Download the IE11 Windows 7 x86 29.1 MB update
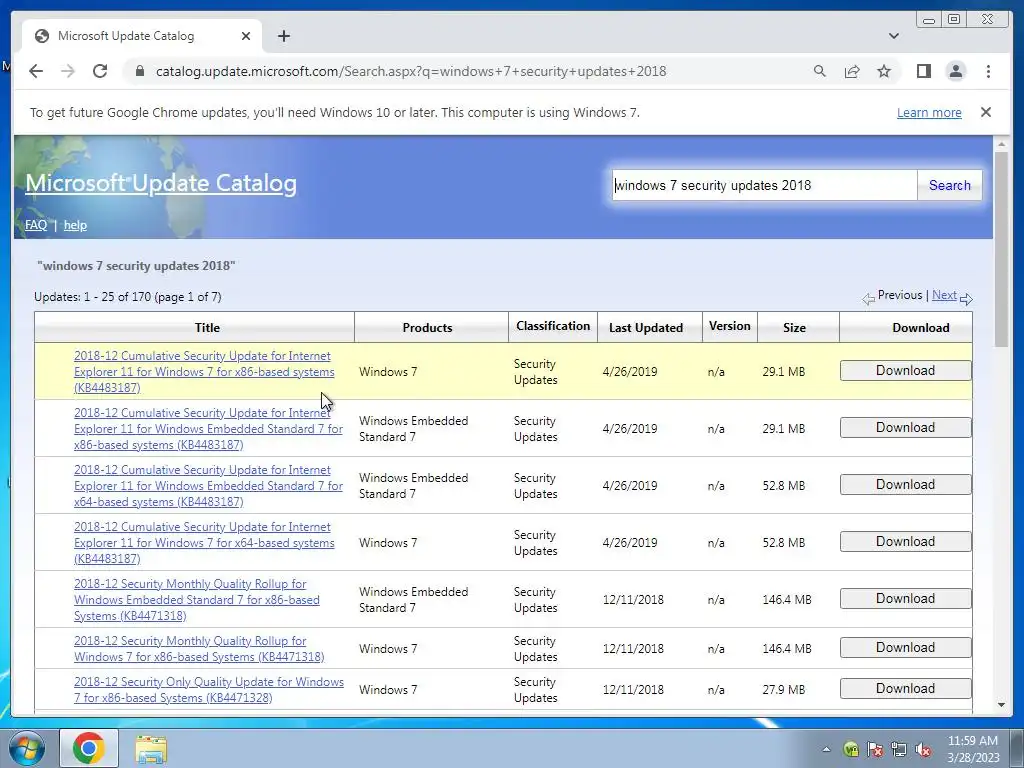Image resolution: width=1024 pixels, height=768 pixels. (905, 370)
